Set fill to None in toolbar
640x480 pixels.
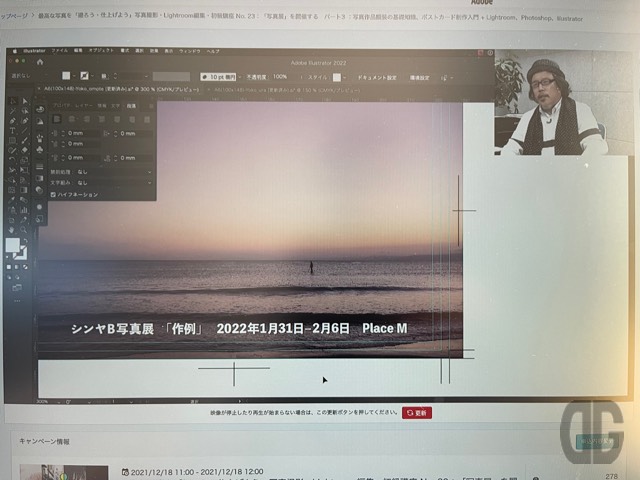pyautogui.click(x=25, y=267)
